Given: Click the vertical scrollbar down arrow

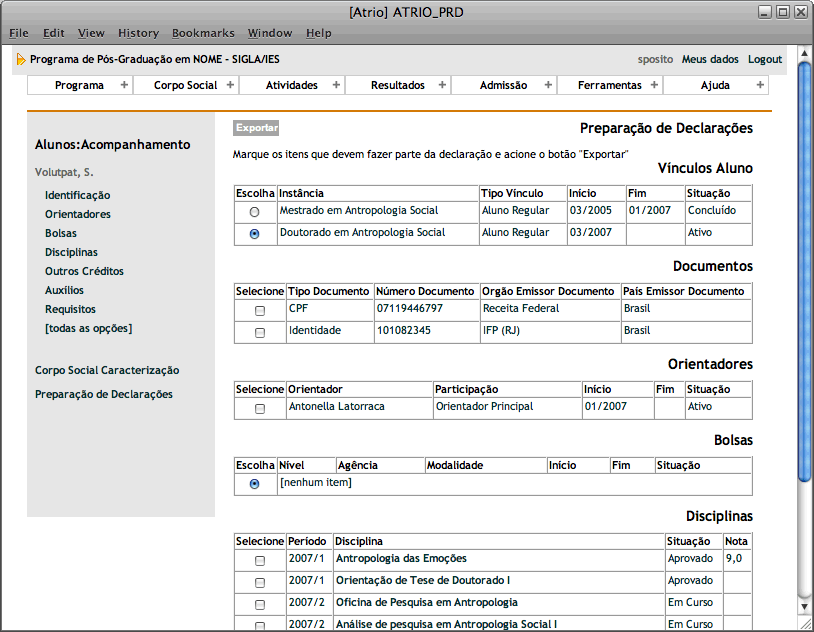Looking at the screenshot, I should click(x=805, y=606).
